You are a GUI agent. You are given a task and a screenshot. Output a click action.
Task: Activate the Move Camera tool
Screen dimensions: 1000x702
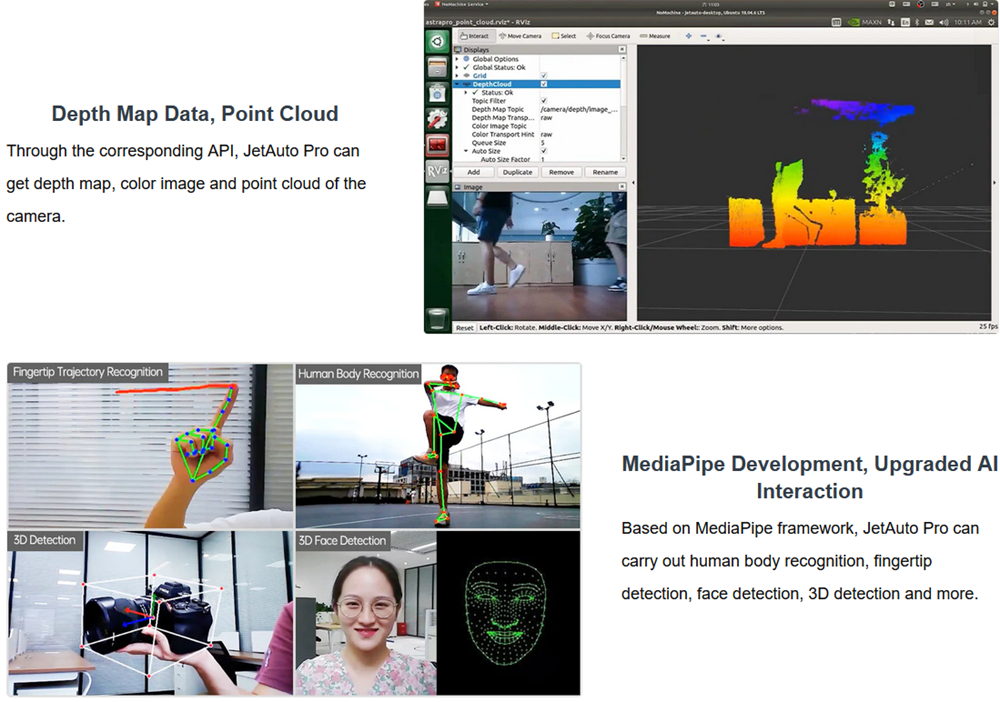coord(524,36)
